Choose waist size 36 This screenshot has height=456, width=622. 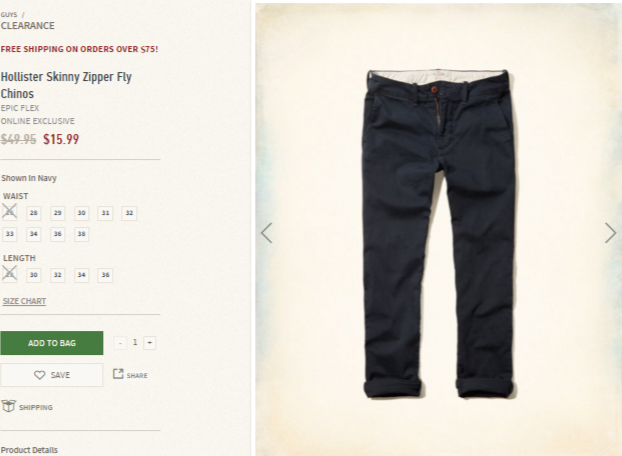click(58, 234)
